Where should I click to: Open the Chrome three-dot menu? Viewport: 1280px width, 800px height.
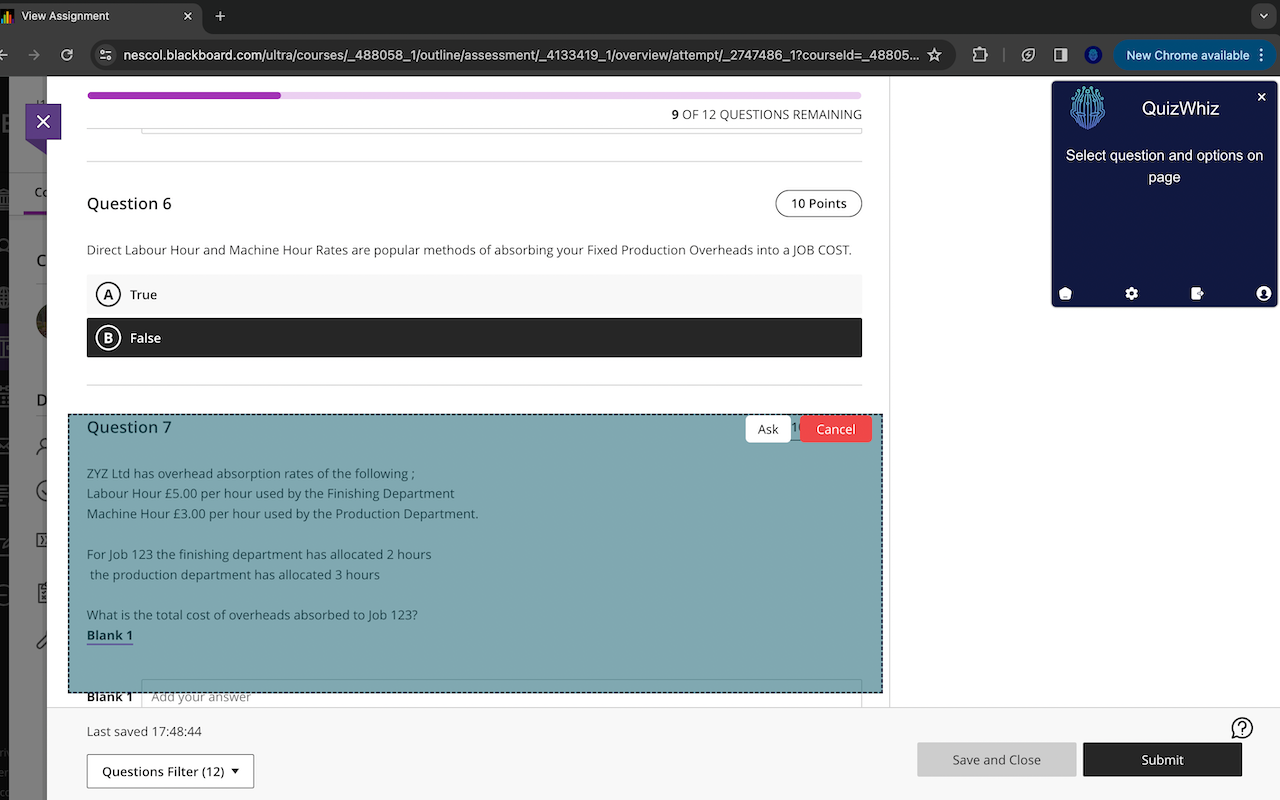pos(1261,55)
